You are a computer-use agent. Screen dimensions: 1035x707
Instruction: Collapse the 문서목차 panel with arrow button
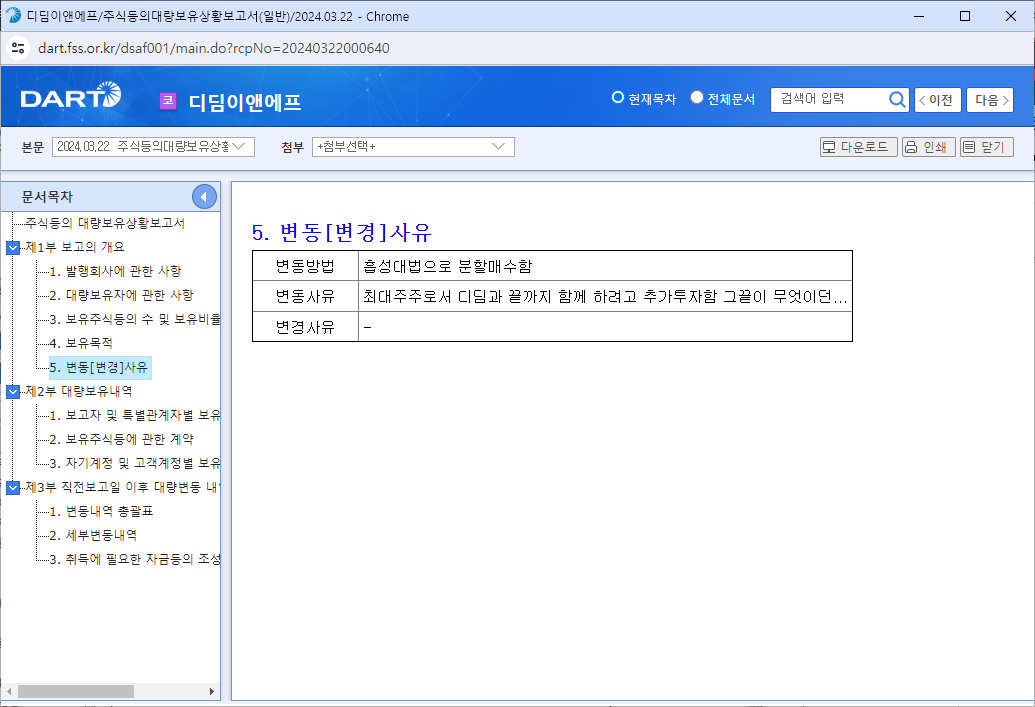[204, 197]
